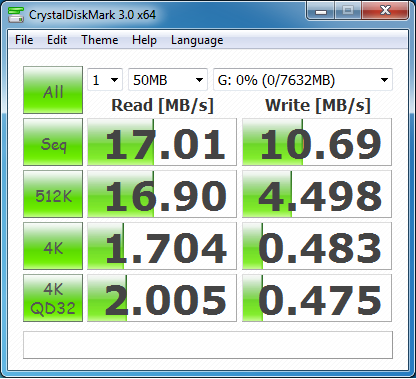
Task: Click the empty comment field at bottom
Action: pyautogui.click(x=208, y=345)
